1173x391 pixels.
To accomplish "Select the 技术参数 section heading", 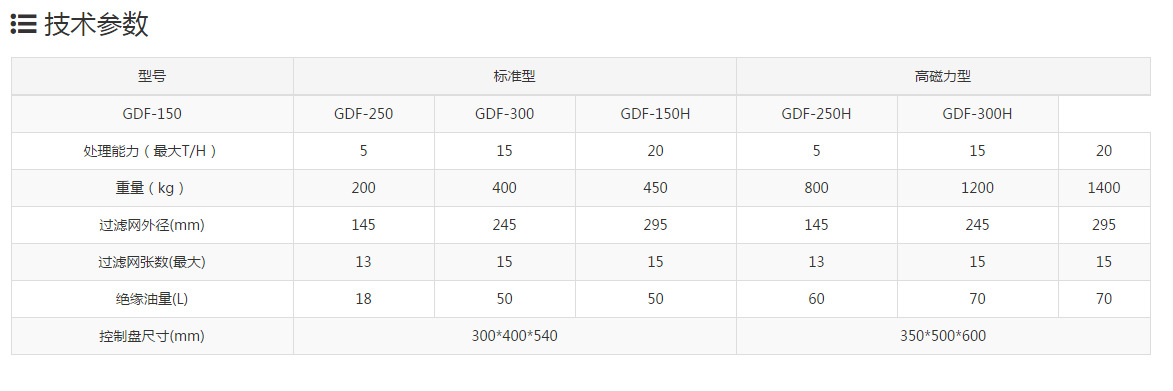I will [97, 25].
